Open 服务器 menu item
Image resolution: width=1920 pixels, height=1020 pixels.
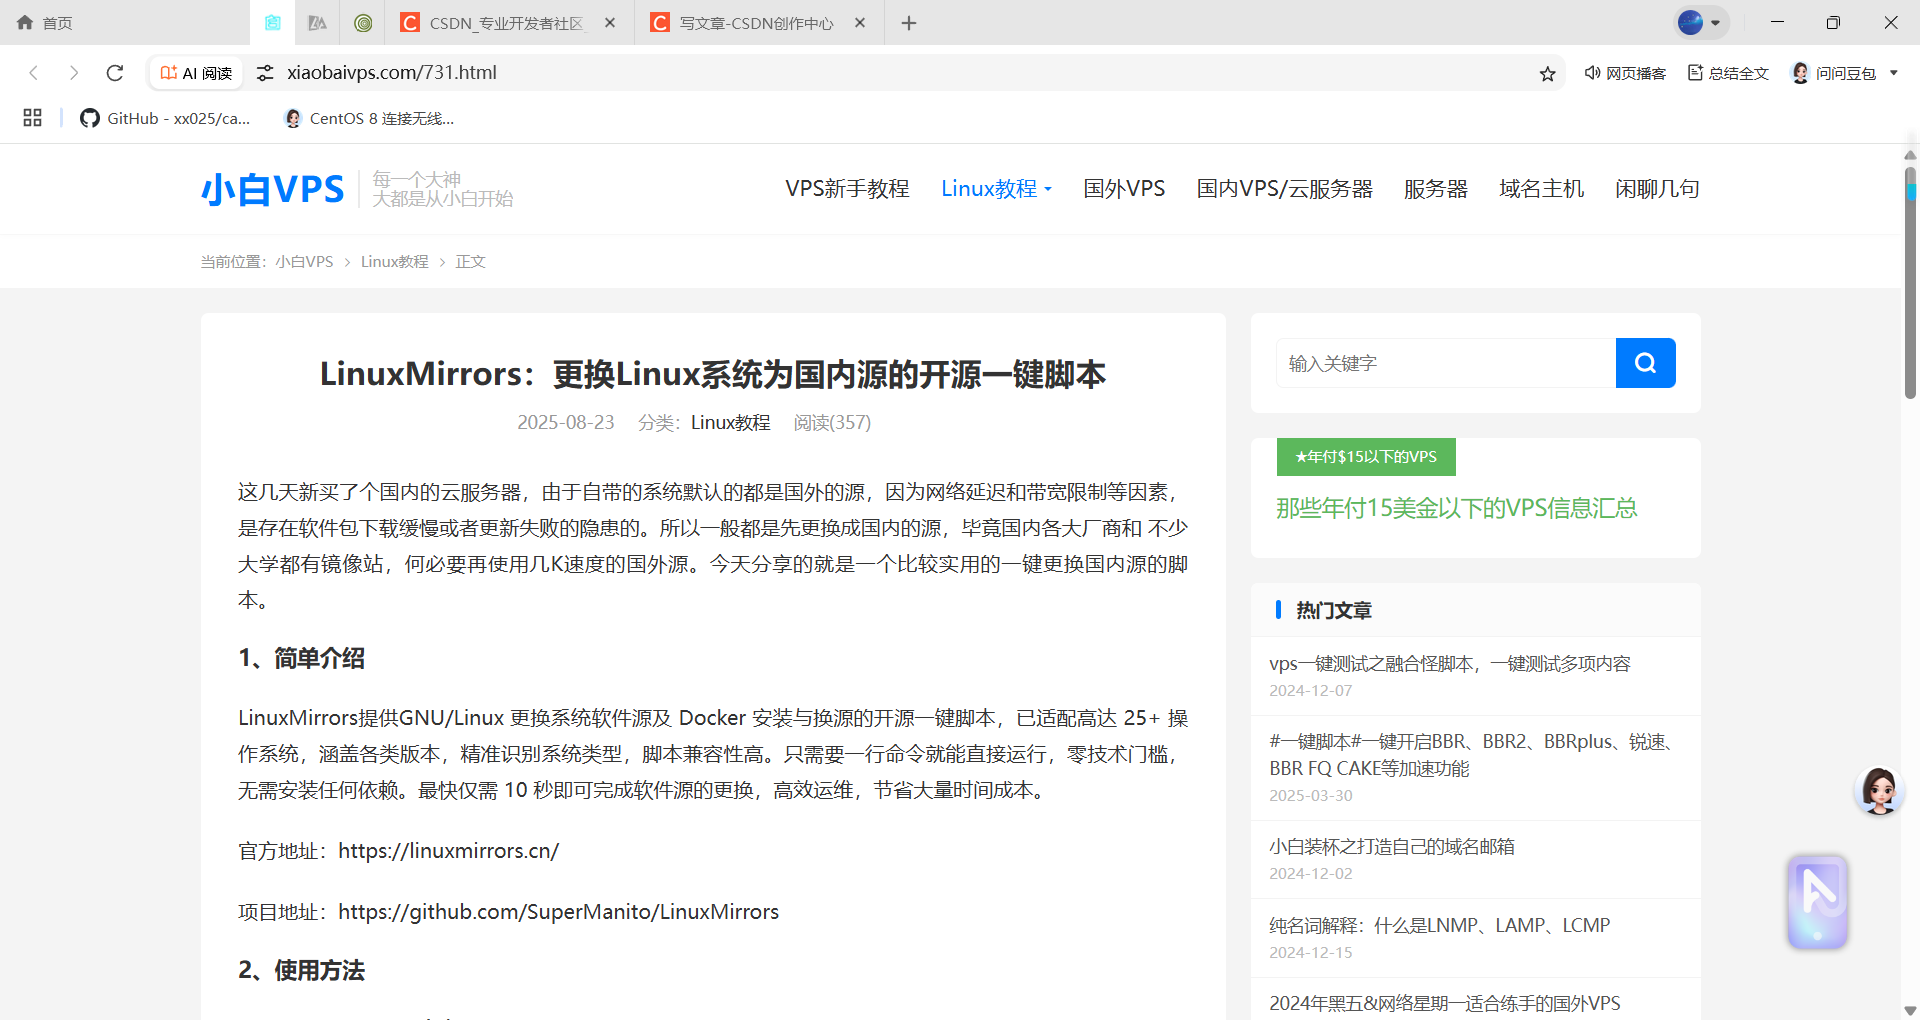1436,189
